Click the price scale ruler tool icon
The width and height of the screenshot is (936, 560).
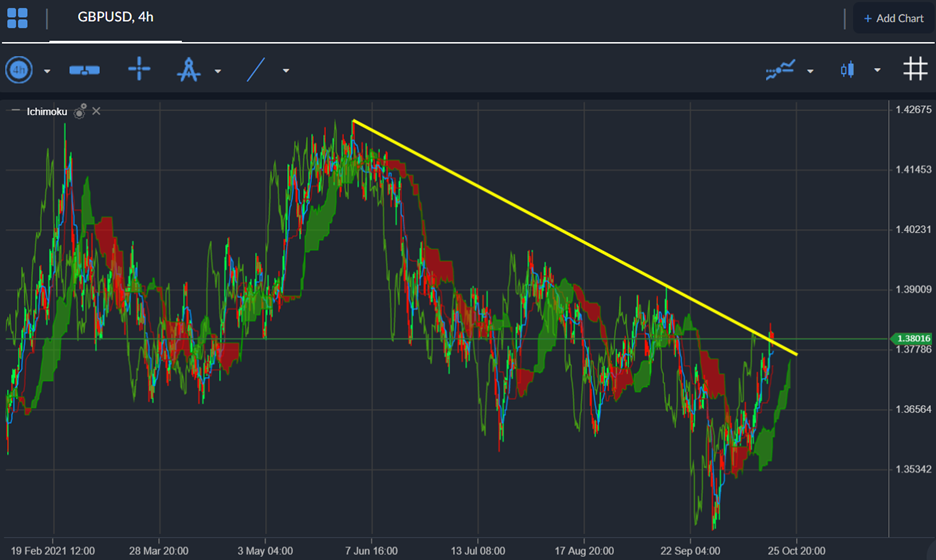pos(84,70)
